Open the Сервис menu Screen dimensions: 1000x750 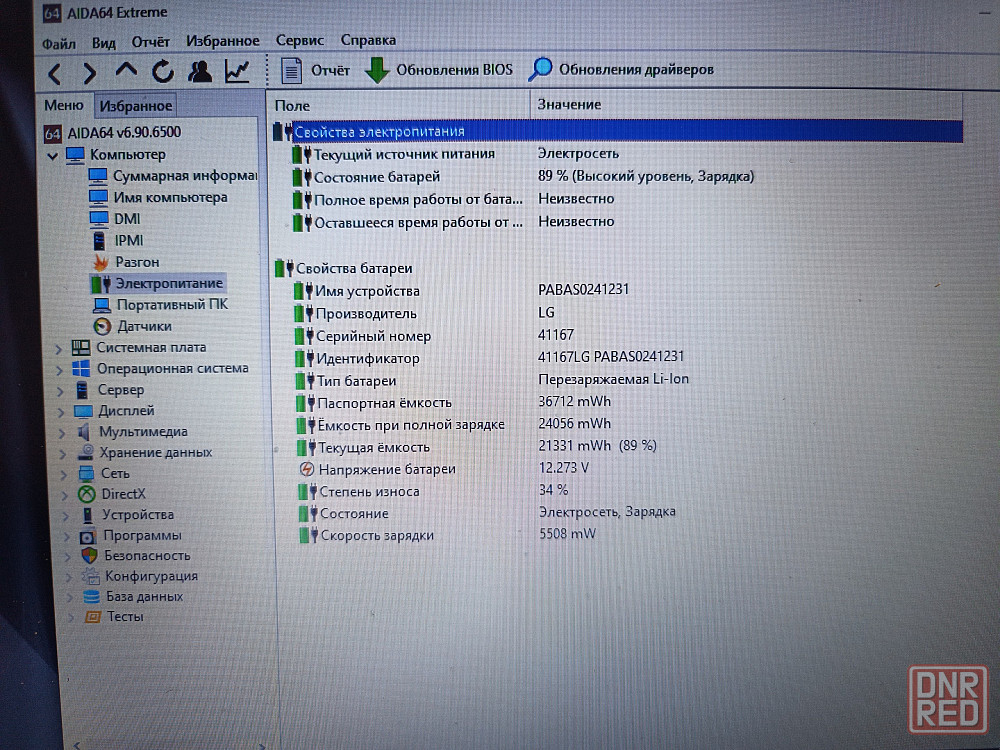300,40
